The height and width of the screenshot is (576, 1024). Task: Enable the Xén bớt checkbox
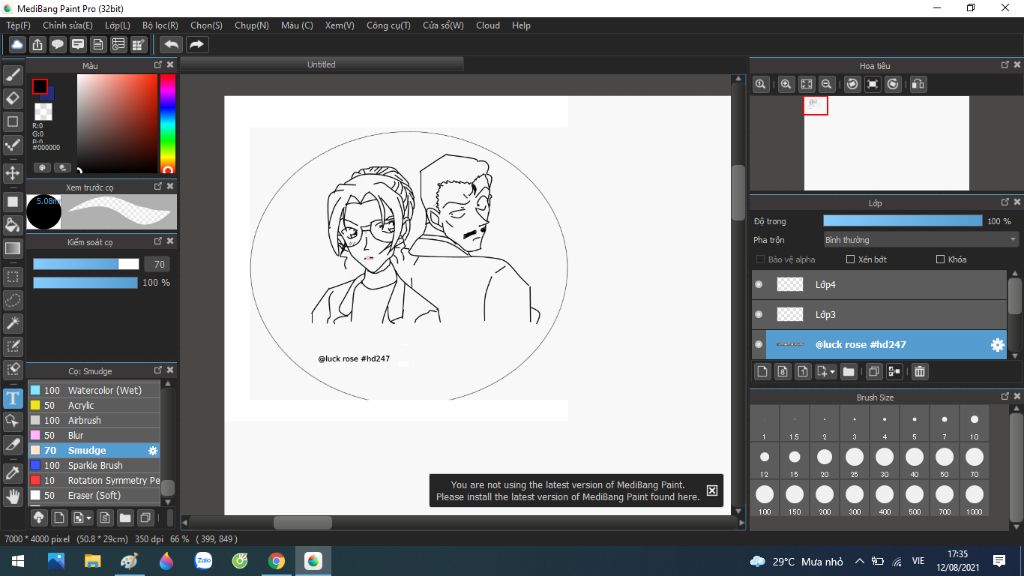pyautogui.click(x=850, y=260)
